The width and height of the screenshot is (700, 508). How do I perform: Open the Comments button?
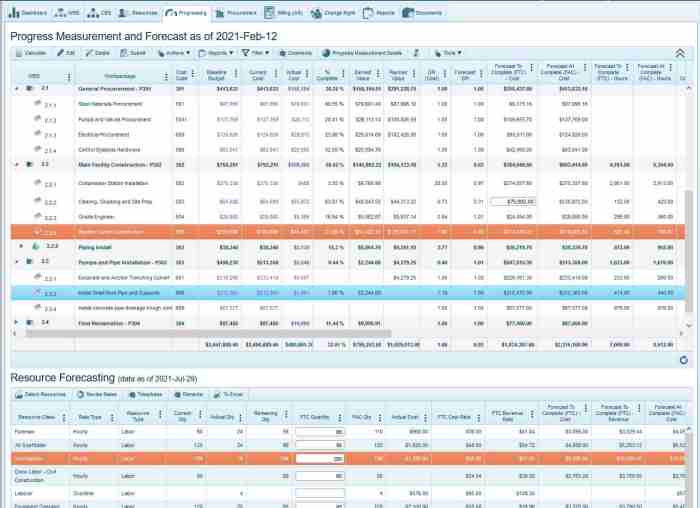pyautogui.click(x=295, y=53)
